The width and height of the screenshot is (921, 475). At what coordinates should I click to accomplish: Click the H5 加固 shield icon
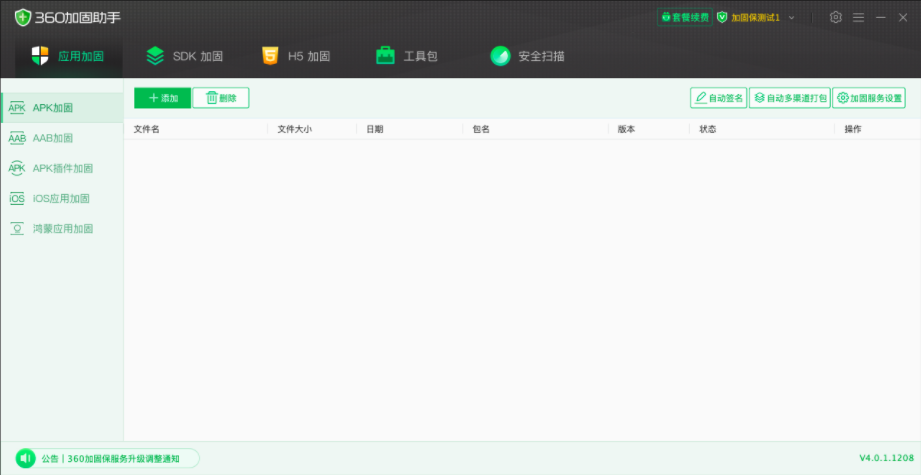click(270, 56)
